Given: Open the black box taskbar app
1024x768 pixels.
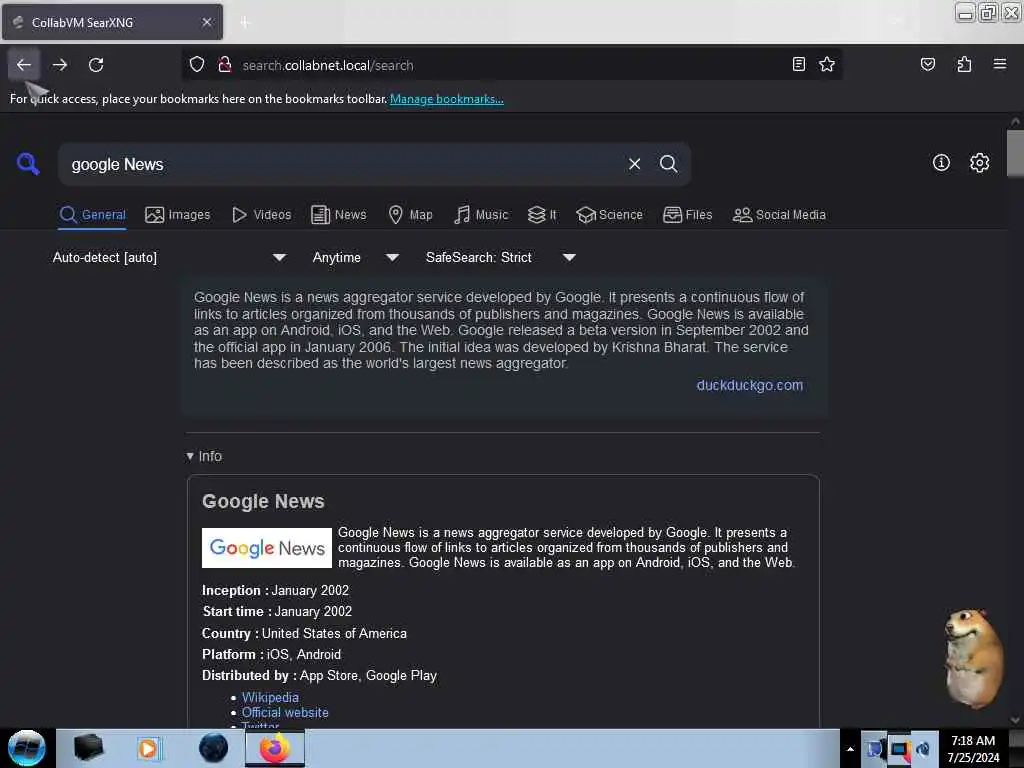Looking at the screenshot, I should 88,748.
